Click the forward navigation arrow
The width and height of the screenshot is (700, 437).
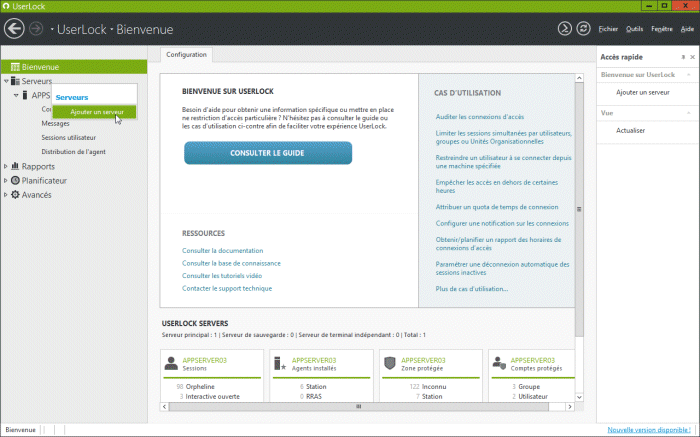point(36,29)
